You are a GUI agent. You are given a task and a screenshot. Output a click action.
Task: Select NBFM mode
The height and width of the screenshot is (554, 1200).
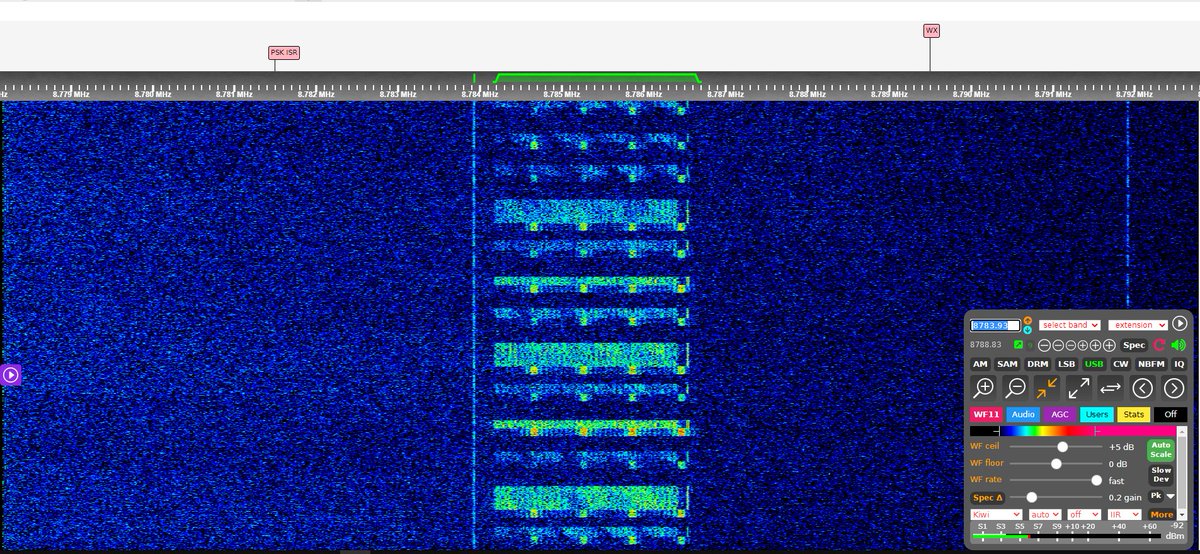click(x=1151, y=364)
